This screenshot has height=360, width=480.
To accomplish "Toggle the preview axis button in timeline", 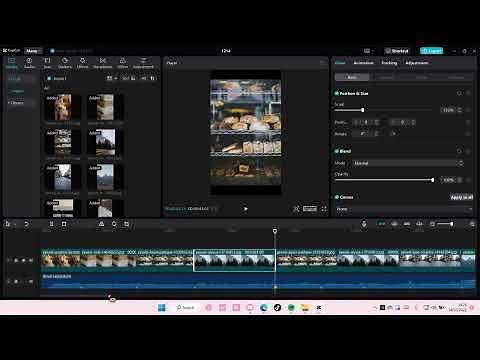I will pos(420,224).
